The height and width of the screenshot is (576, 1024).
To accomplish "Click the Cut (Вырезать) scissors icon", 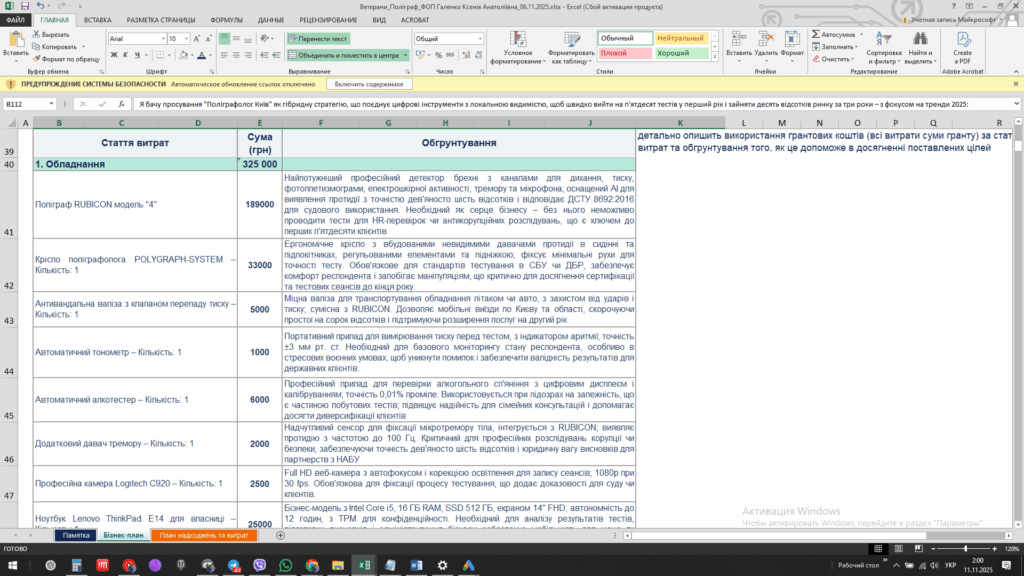I will pos(35,34).
